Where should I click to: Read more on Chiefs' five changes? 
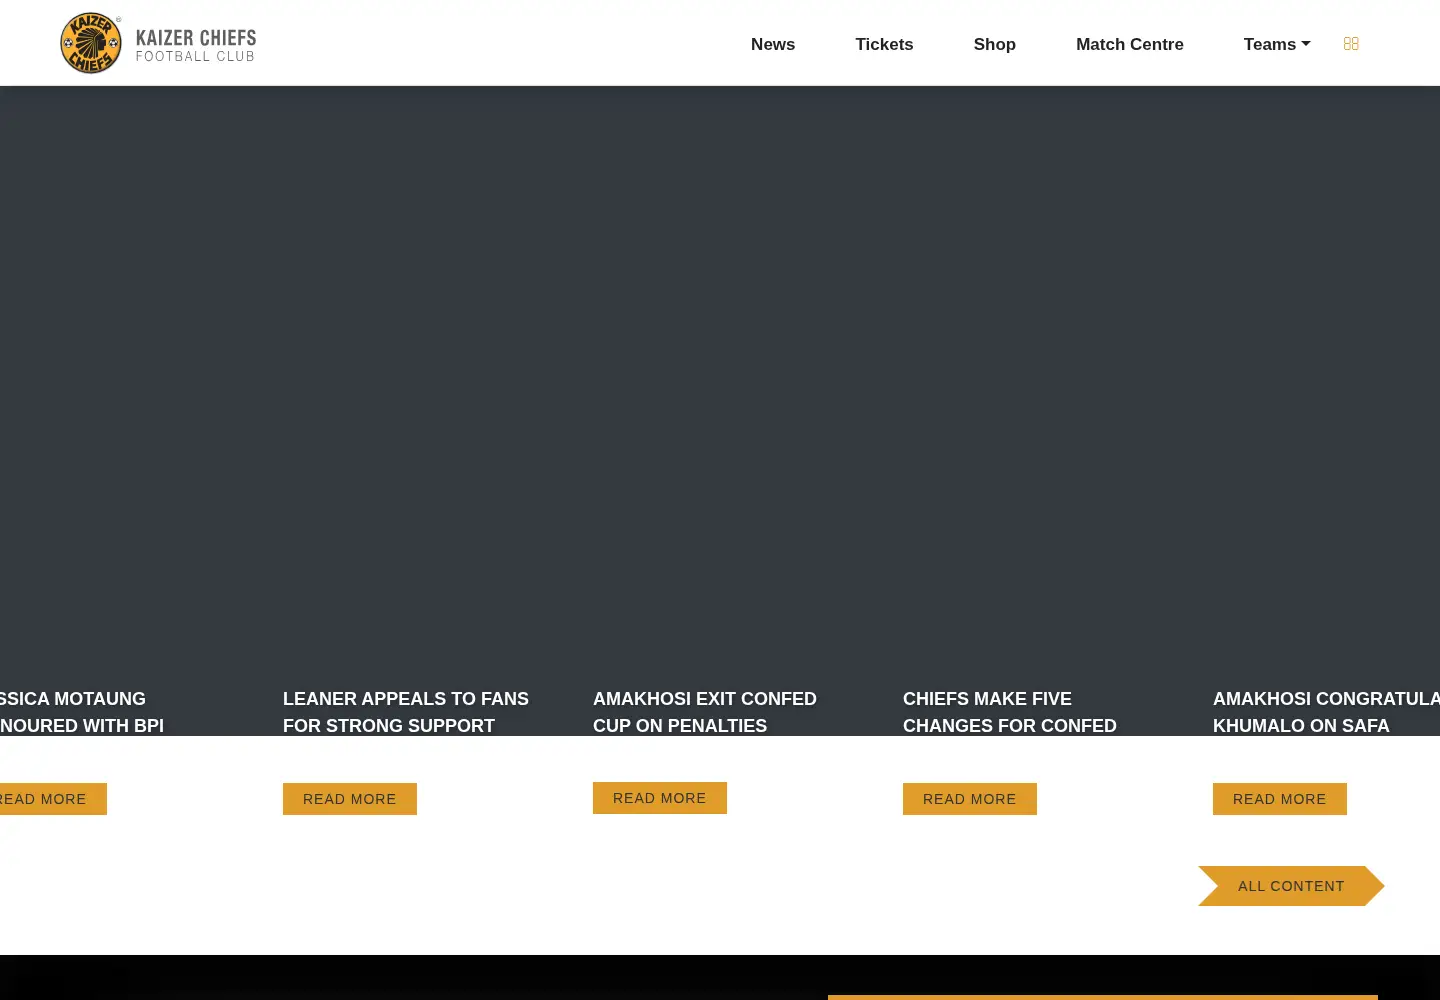click(970, 799)
